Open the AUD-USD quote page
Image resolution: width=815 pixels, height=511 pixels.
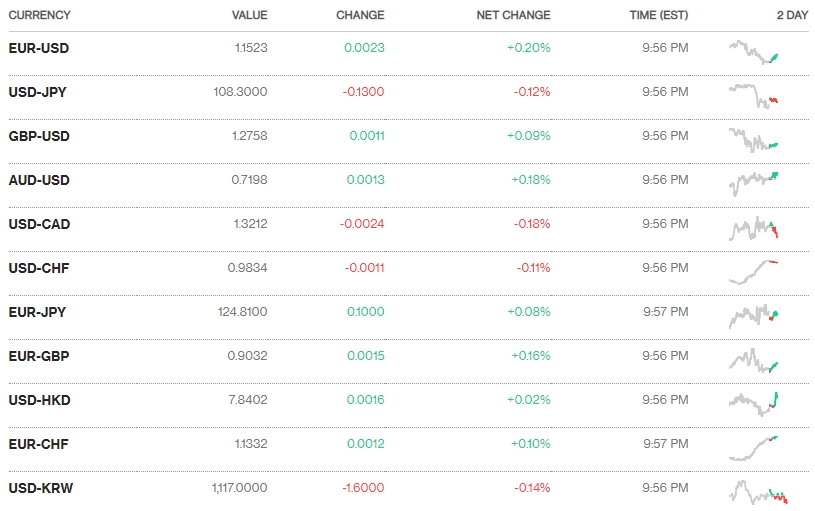click(39, 180)
